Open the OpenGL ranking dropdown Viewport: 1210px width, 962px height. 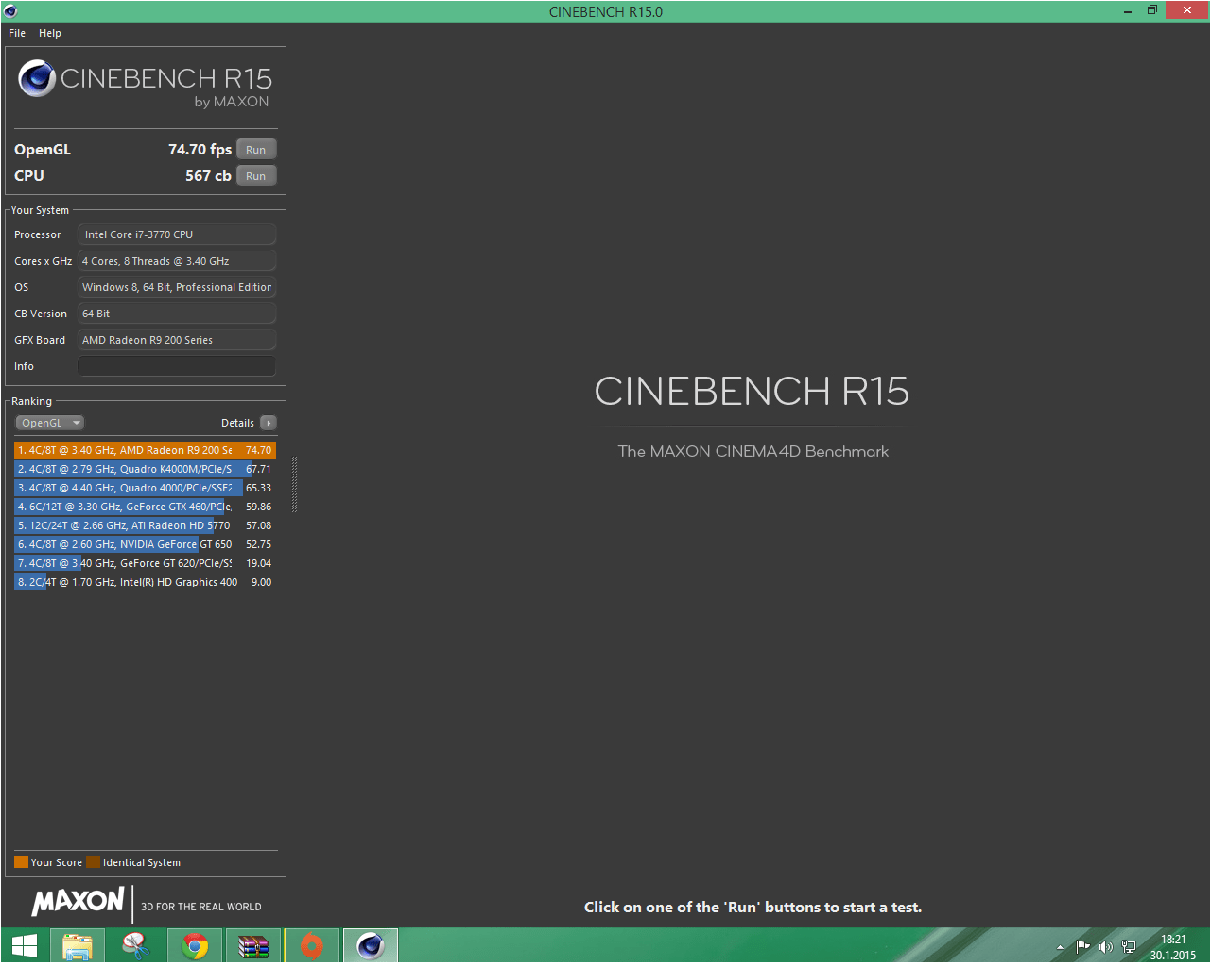(x=49, y=423)
